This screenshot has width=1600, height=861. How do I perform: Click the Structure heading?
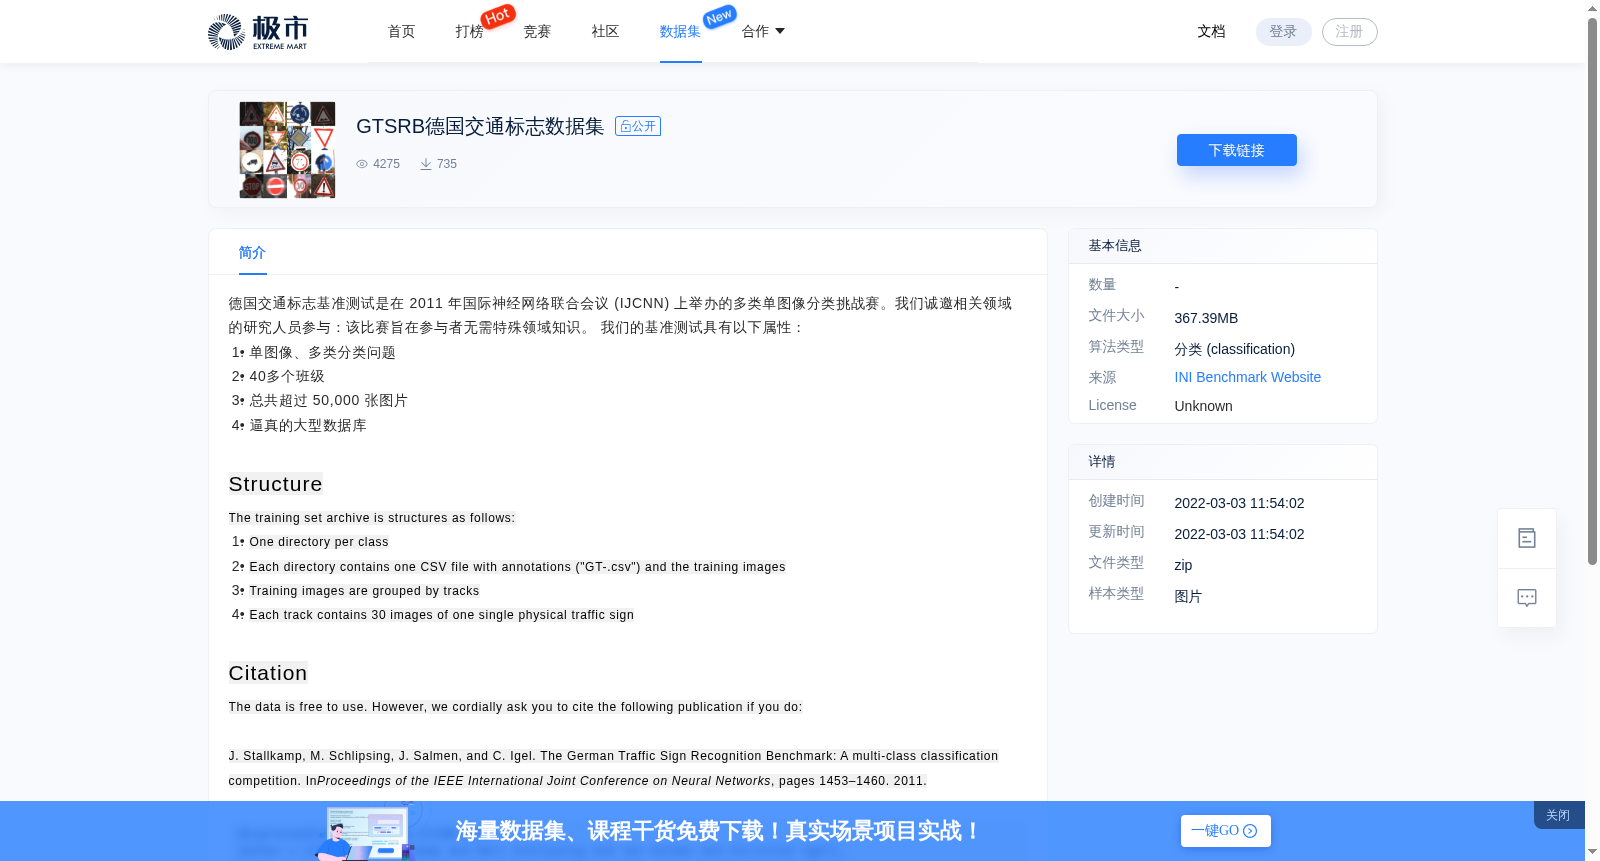(275, 484)
